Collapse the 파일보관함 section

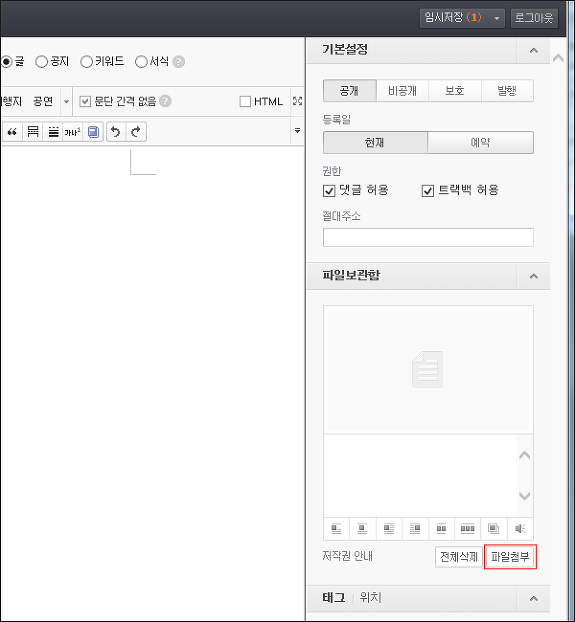[534, 276]
